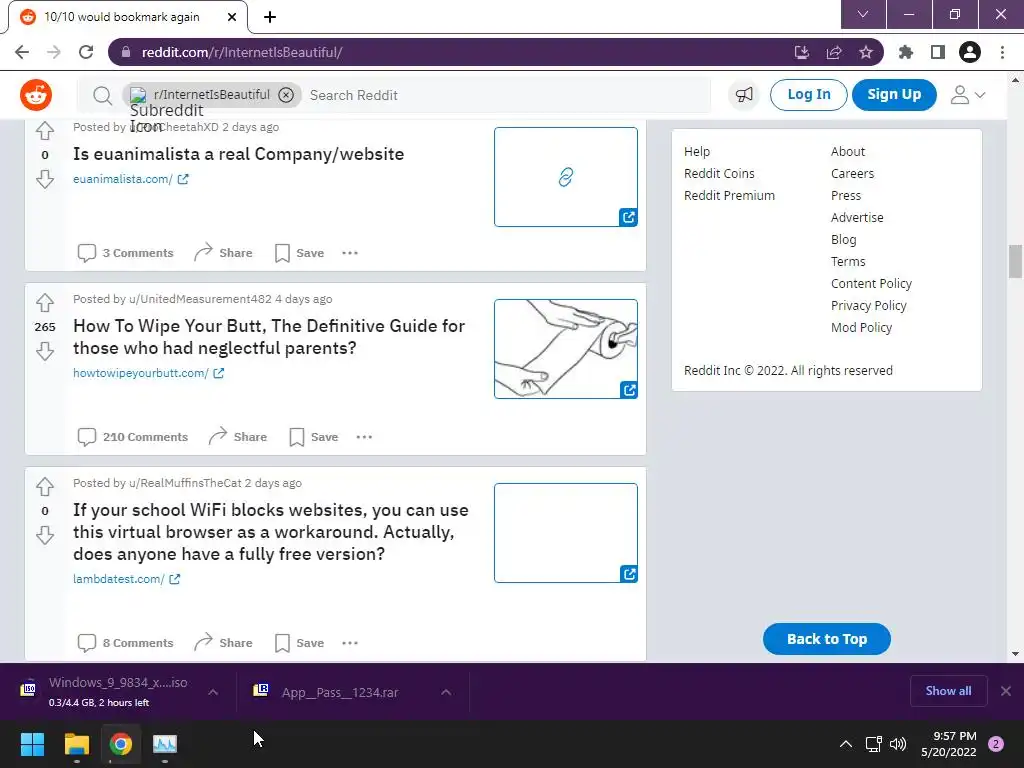Image resolution: width=1024 pixels, height=768 pixels.
Task: Focus the Search Reddit input field
Action: (507, 95)
